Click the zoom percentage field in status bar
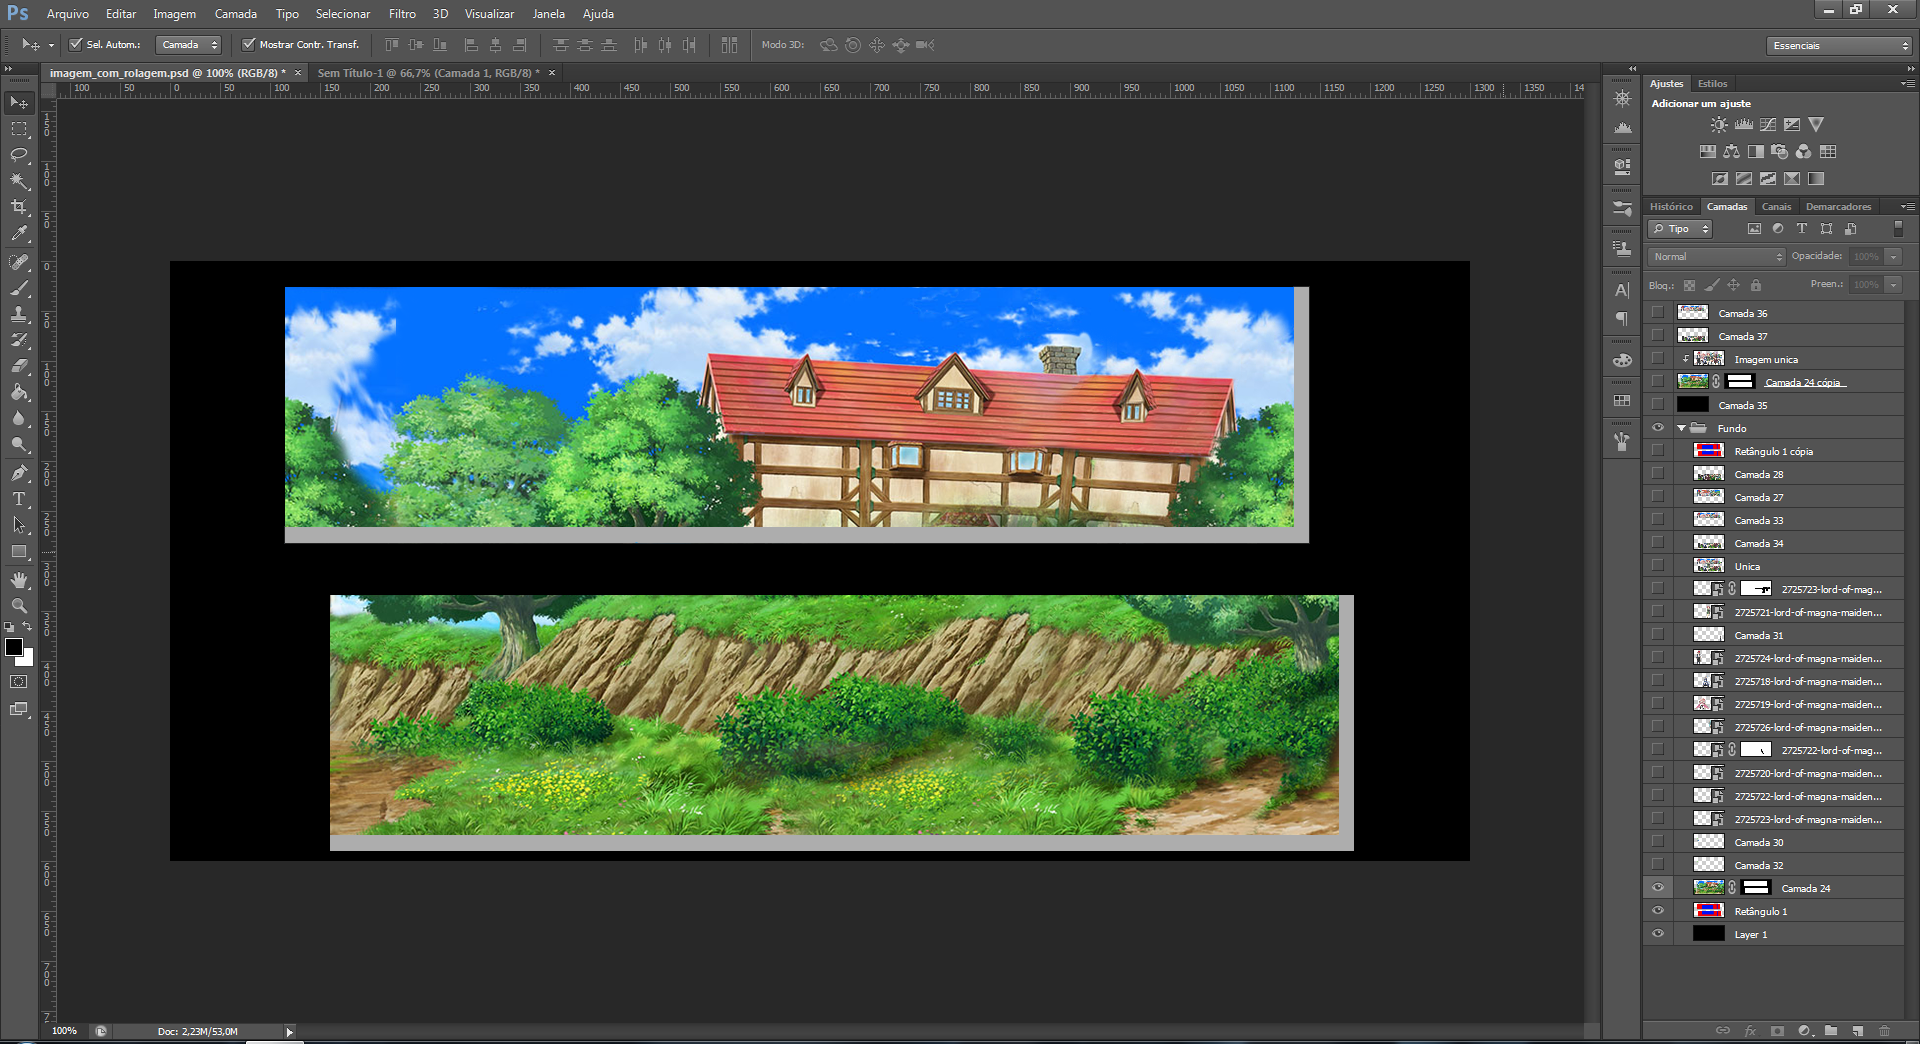The height and width of the screenshot is (1044, 1920). pyautogui.click(x=64, y=1032)
